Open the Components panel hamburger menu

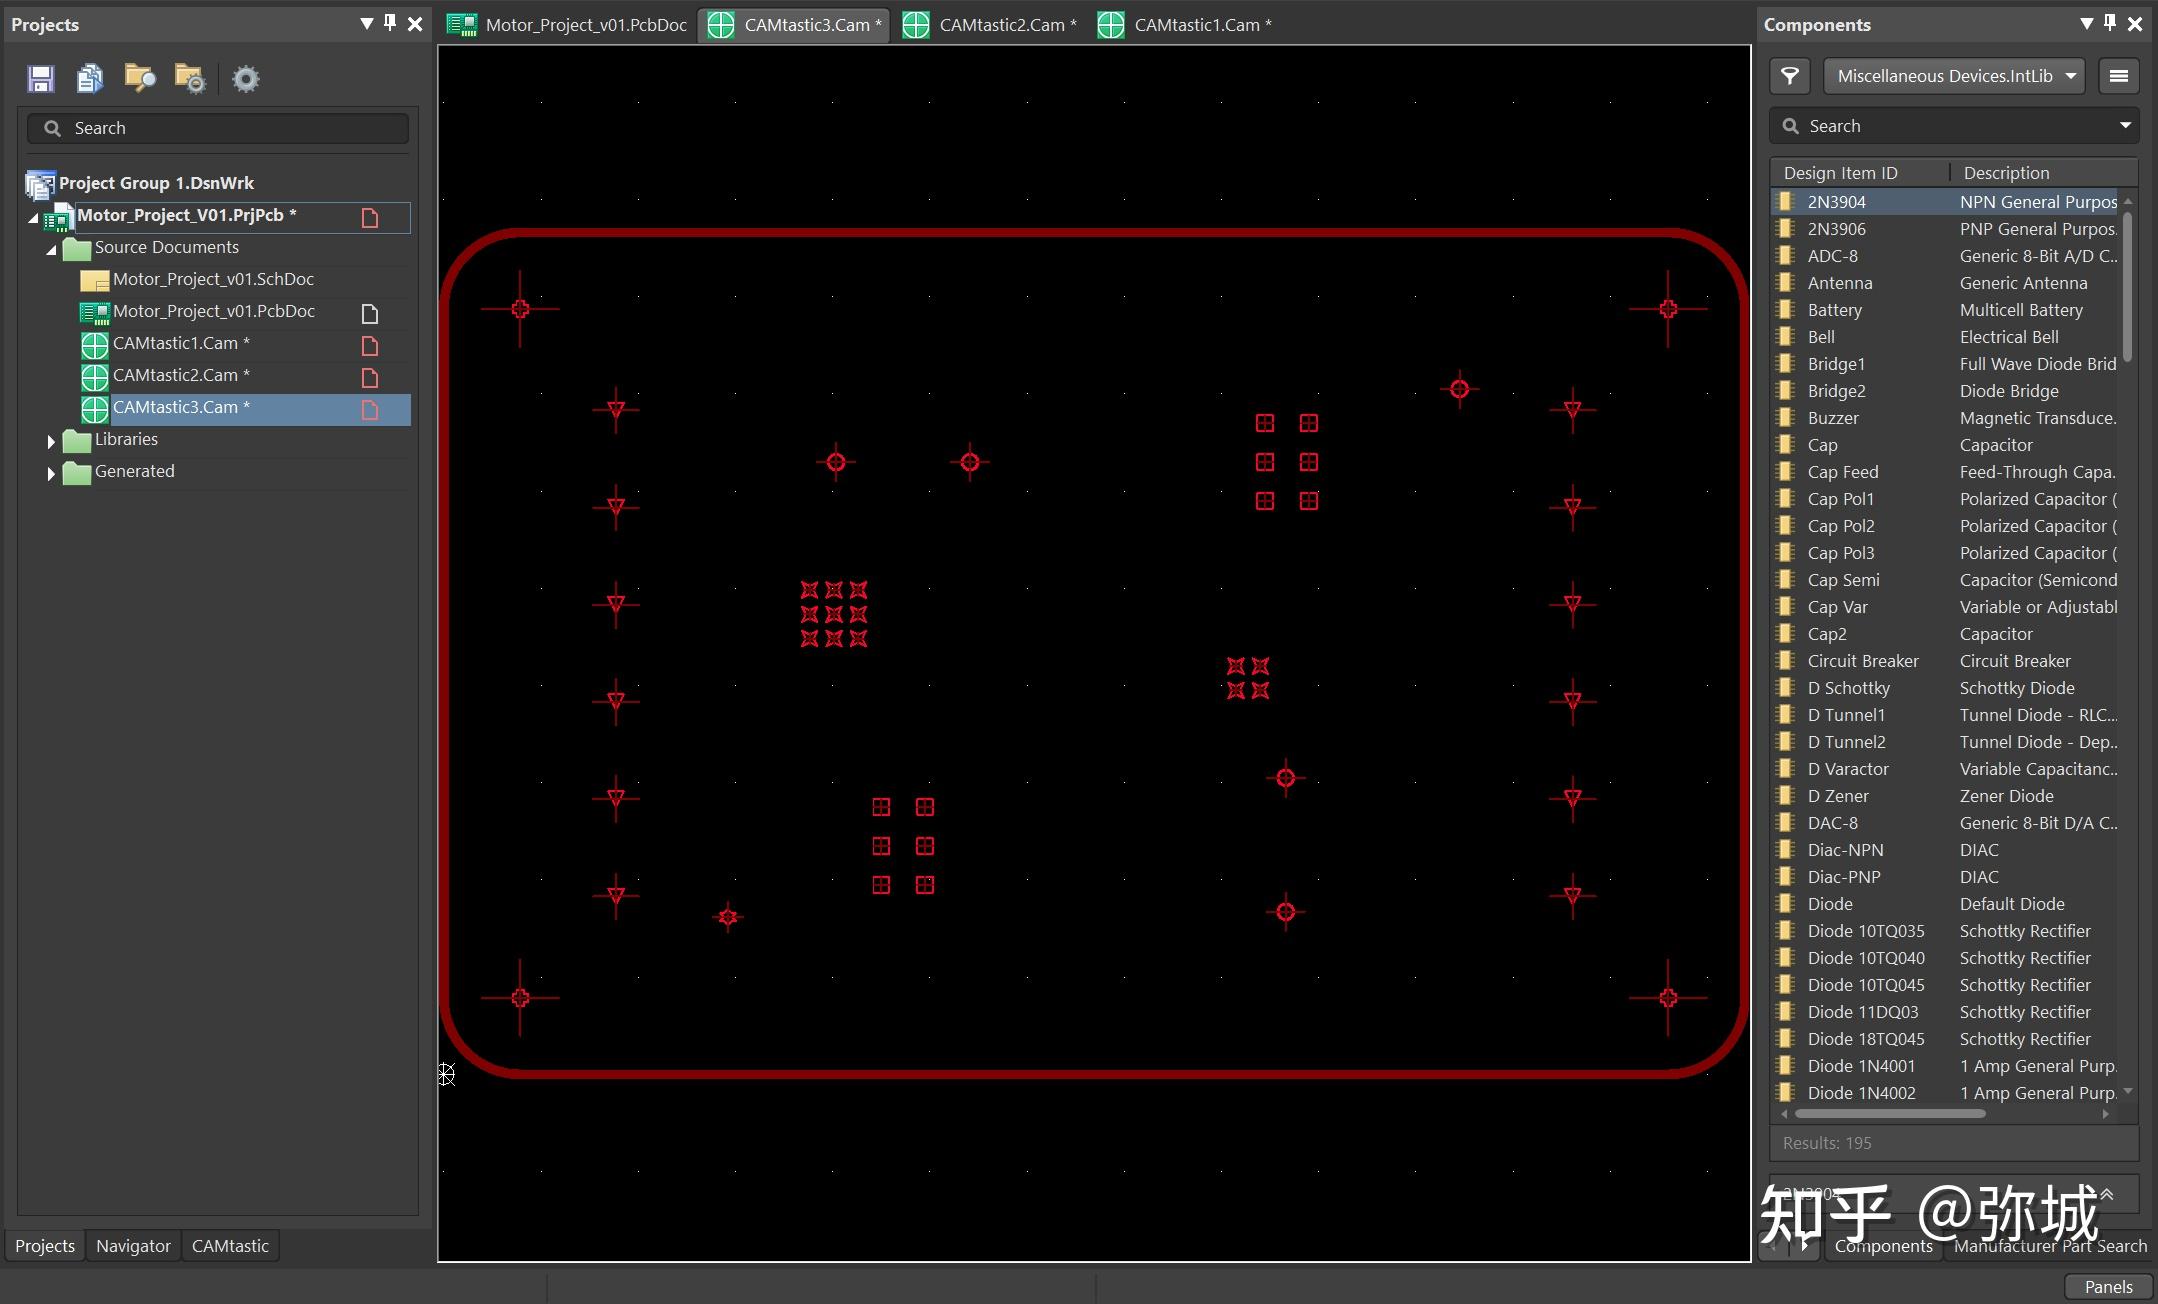click(2118, 76)
